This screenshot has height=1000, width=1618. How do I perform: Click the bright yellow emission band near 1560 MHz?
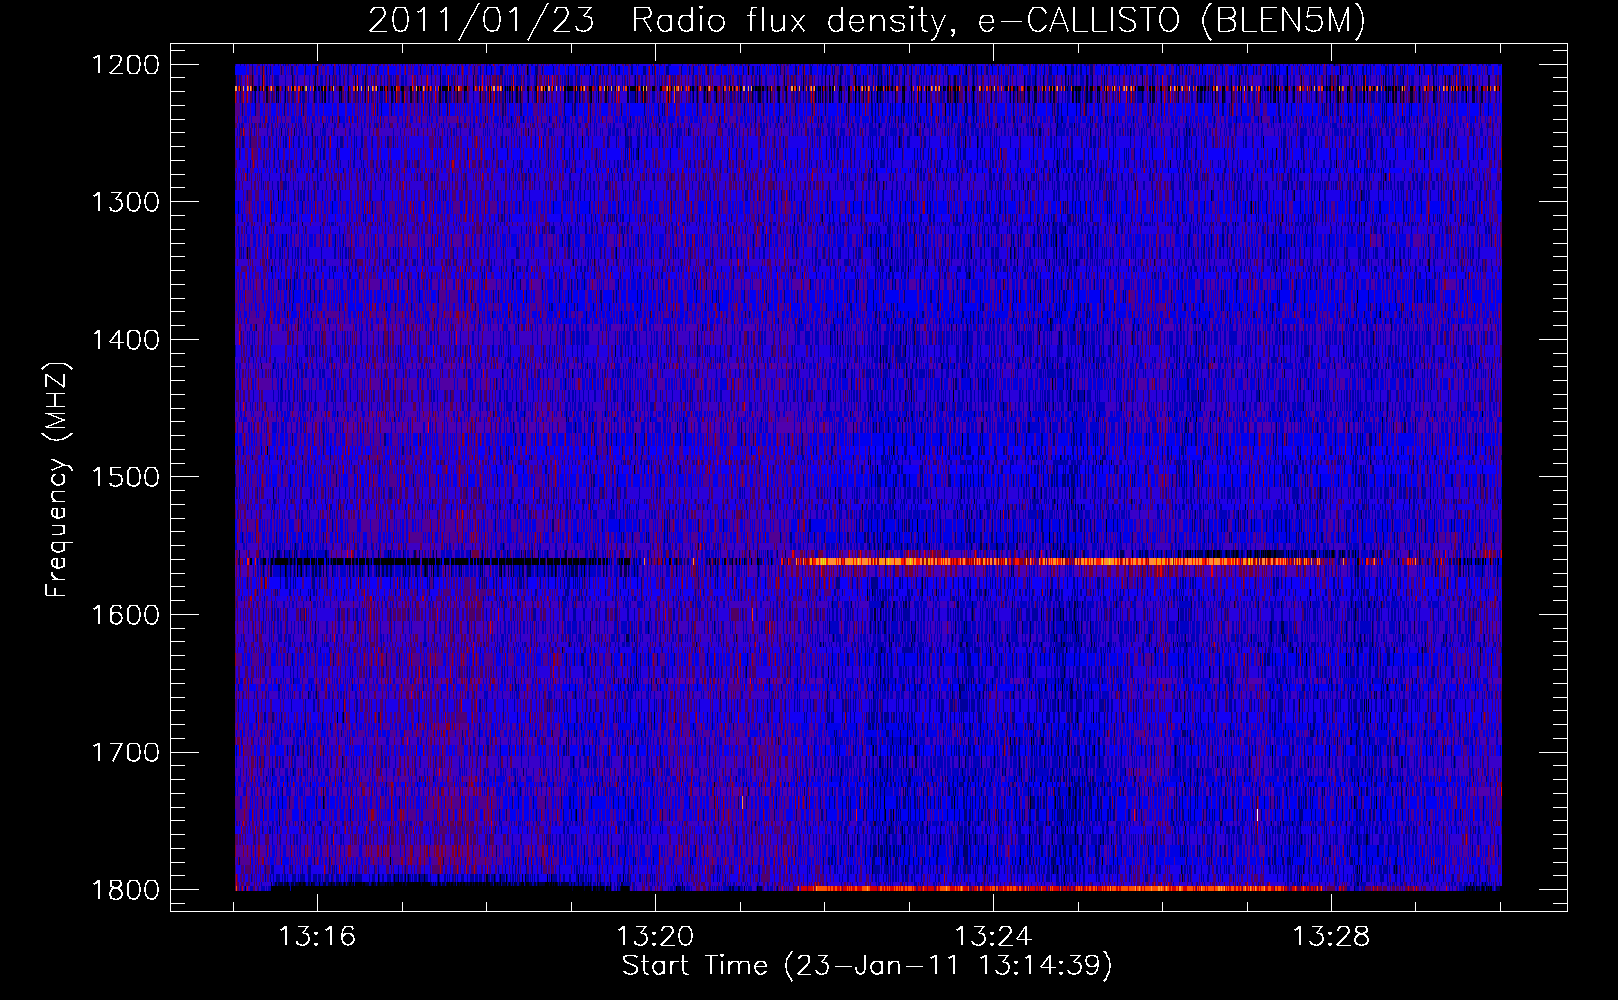point(1050,561)
